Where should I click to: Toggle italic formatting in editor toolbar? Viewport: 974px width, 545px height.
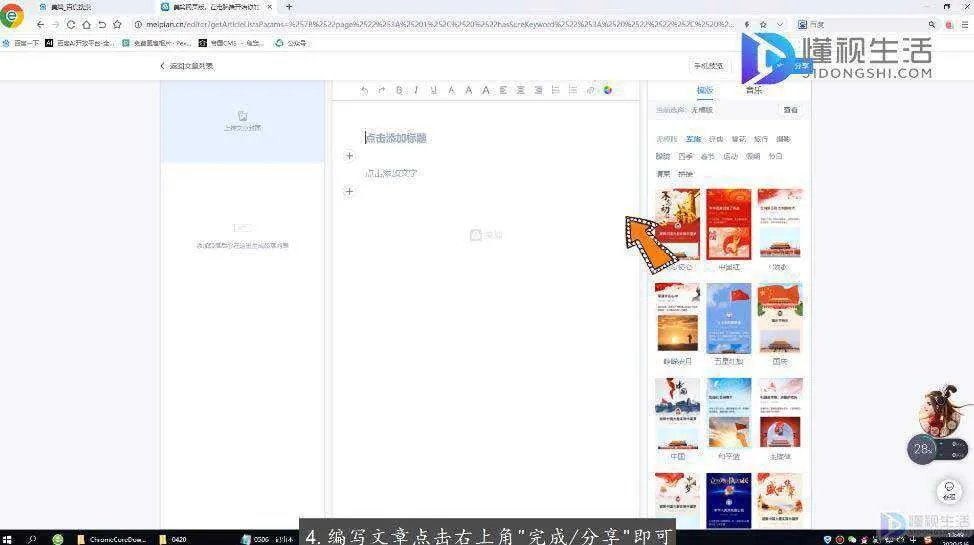[416, 90]
